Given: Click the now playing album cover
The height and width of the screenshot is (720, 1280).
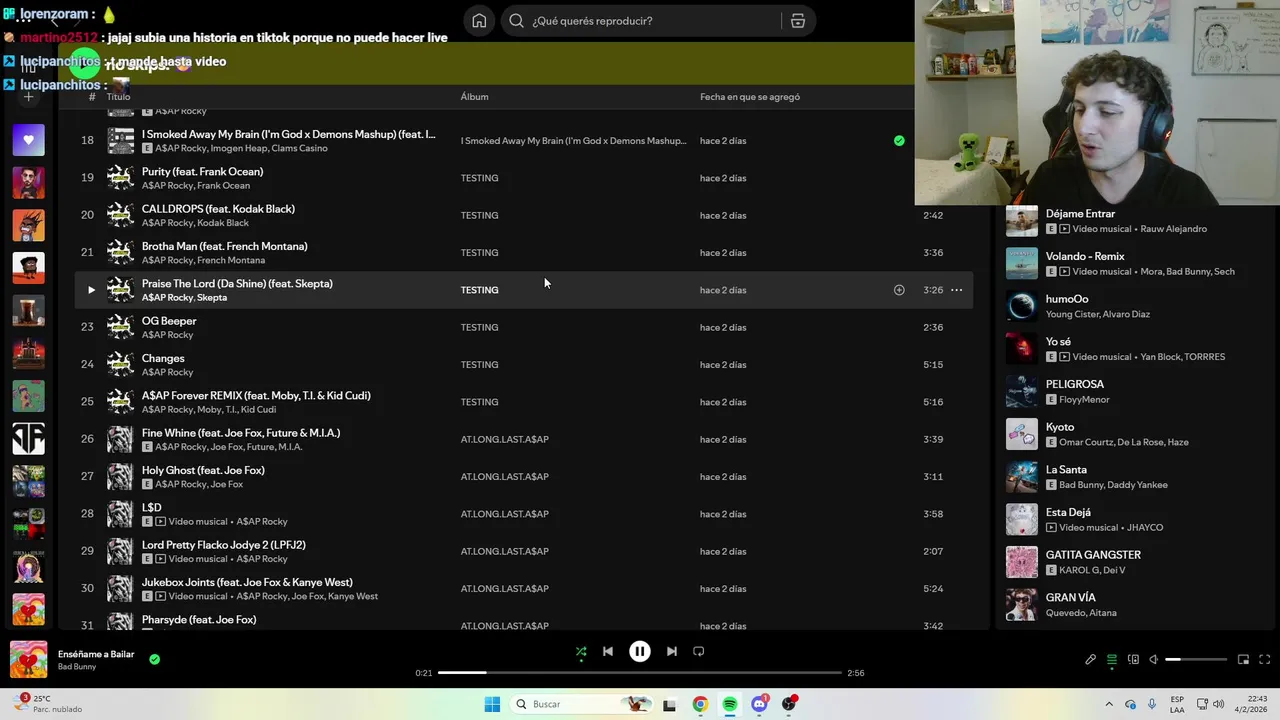Looking at the screenshot, I should pyautogui.click(x=28, y=660).
